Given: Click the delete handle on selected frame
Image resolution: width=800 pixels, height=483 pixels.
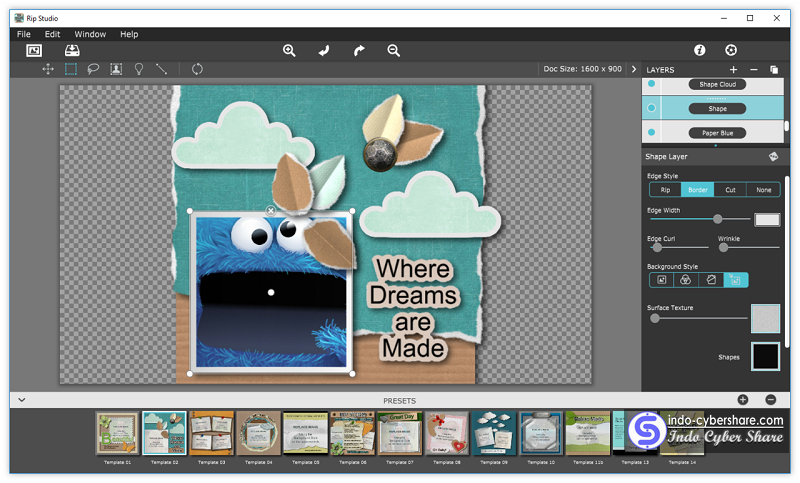Looking at the screenshot, I should pos(271,210).
